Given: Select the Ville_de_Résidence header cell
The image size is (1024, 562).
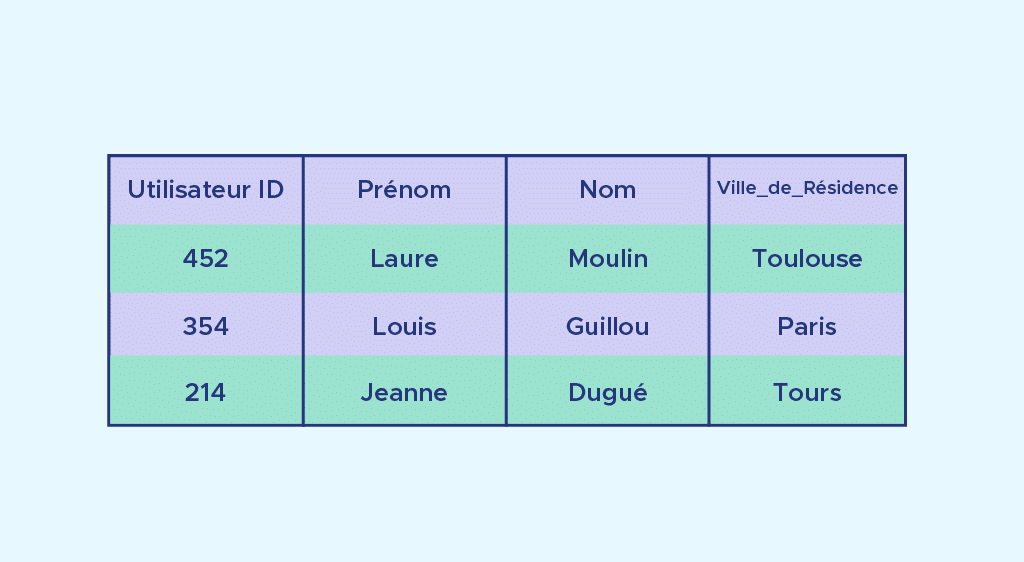Looking at the screenshot, I should (807, 188).
